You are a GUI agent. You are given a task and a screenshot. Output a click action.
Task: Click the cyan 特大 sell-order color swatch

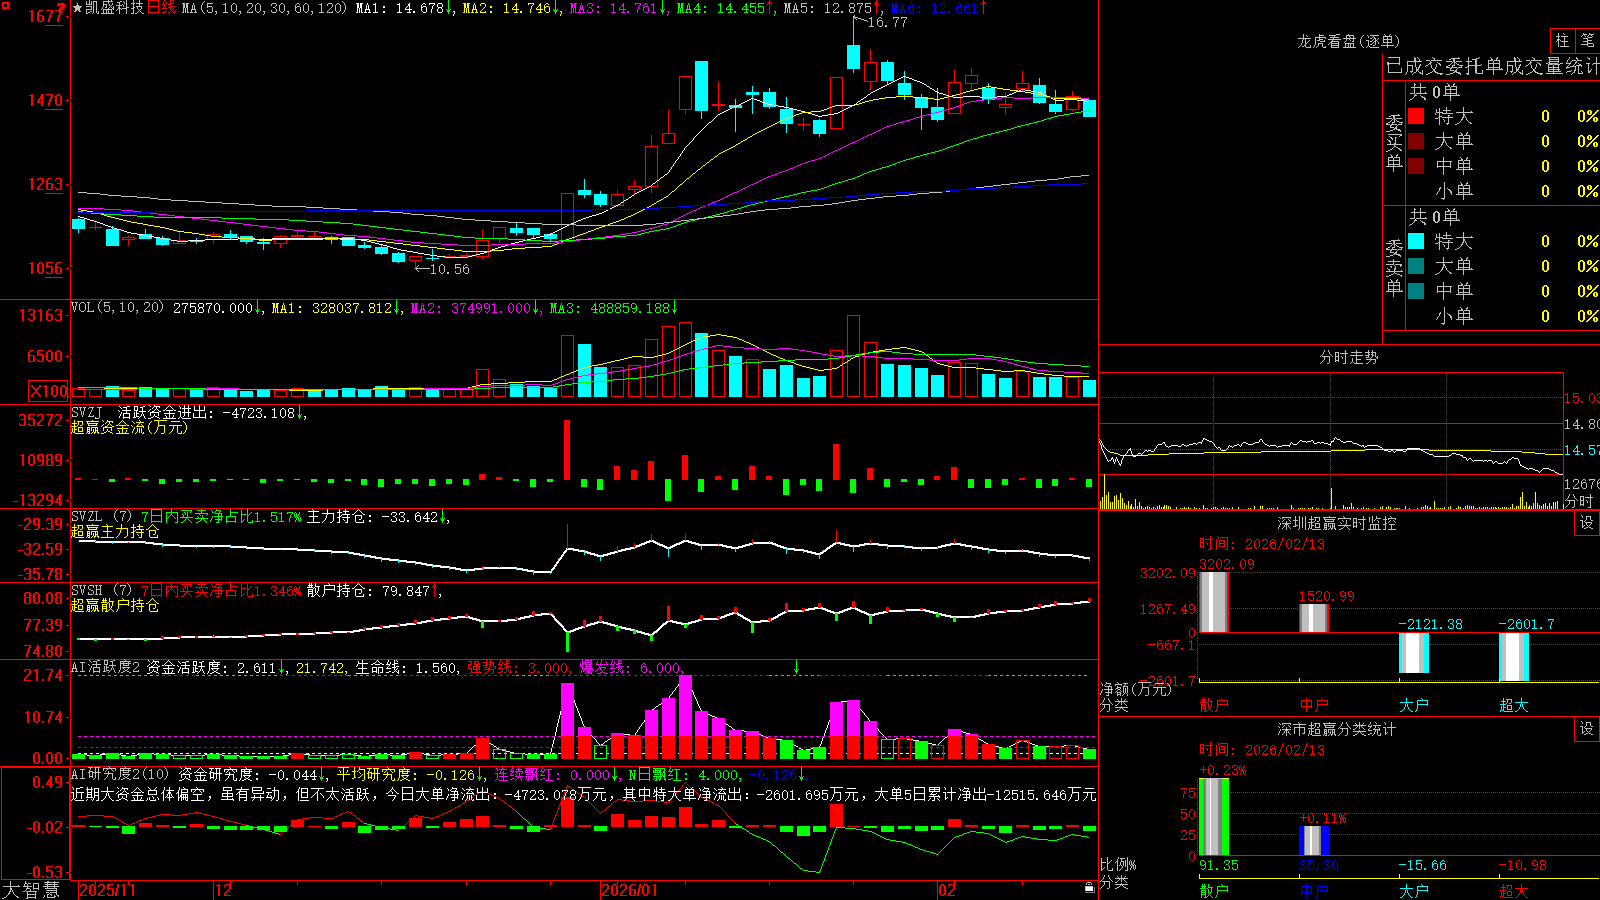click(1416, 241)
